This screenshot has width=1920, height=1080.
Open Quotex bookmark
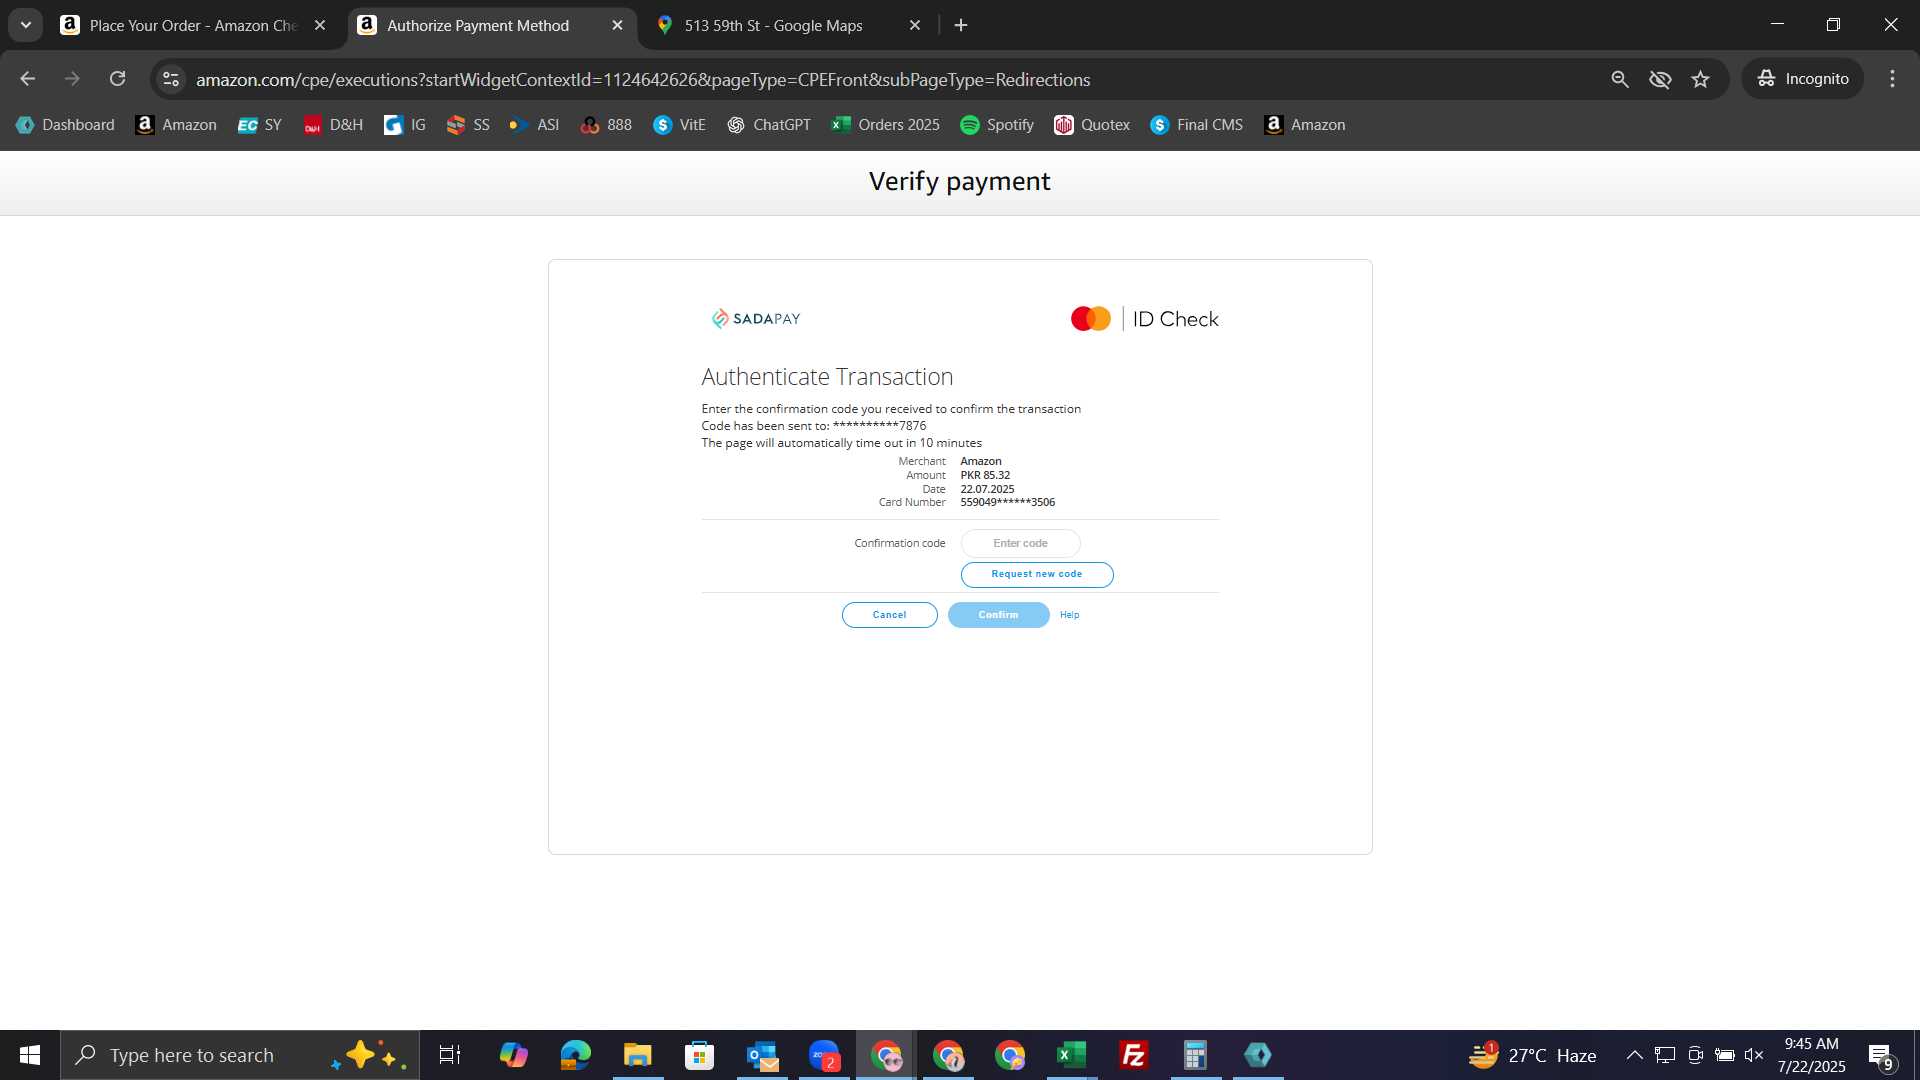(1092, 125)
